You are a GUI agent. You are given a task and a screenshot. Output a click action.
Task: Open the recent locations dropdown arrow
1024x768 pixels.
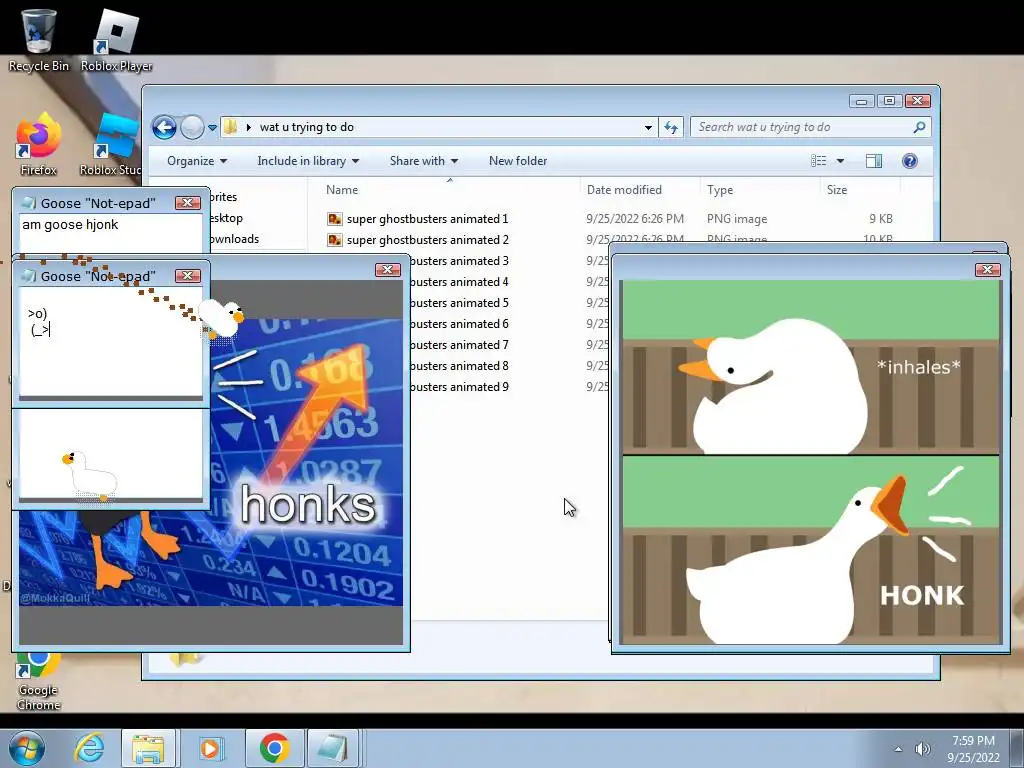(x=212, y=128)
